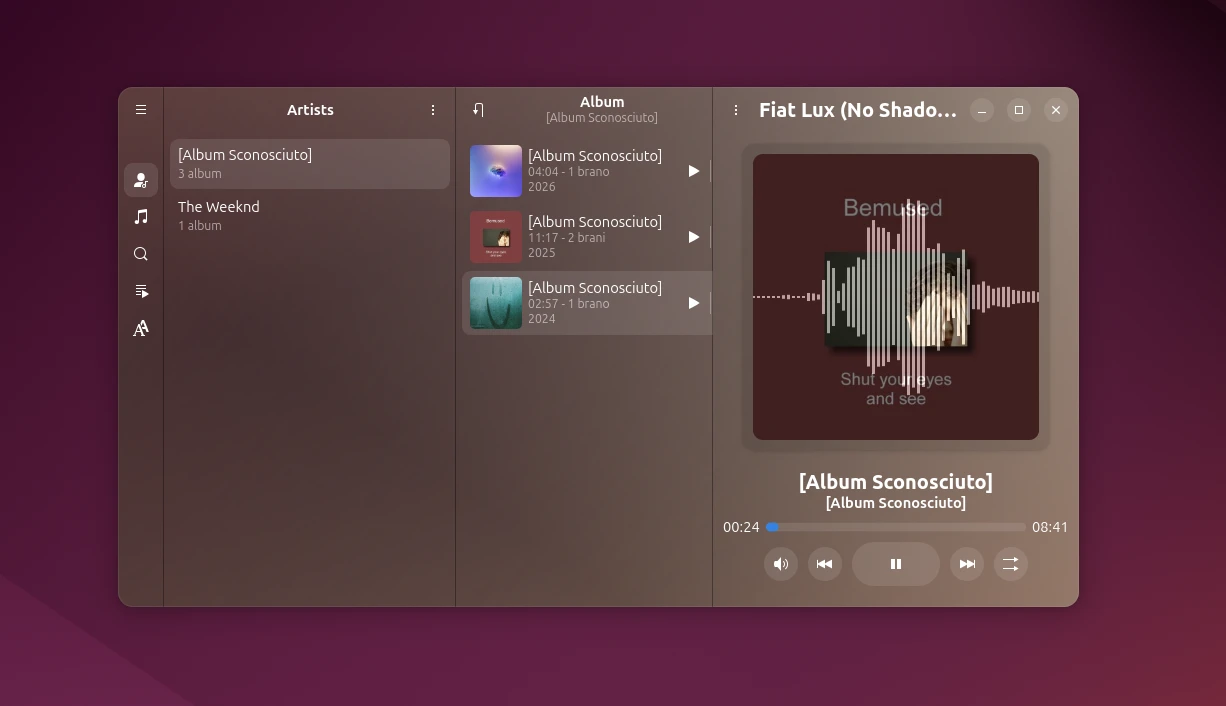Play the 2026 album
1226x706 pixels.
[x=693, y=171]
